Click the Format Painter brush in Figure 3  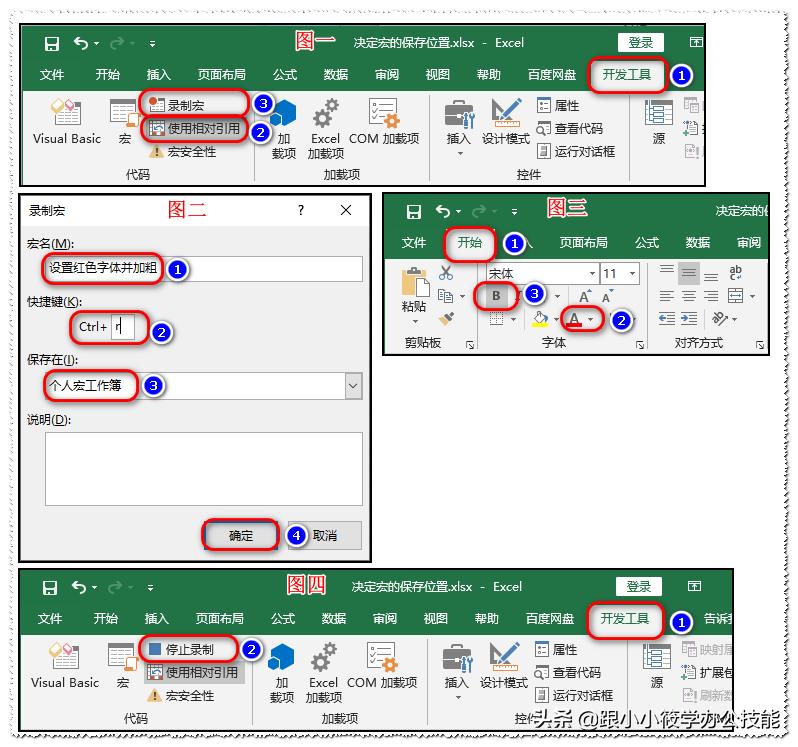click(x=446, y=319)
